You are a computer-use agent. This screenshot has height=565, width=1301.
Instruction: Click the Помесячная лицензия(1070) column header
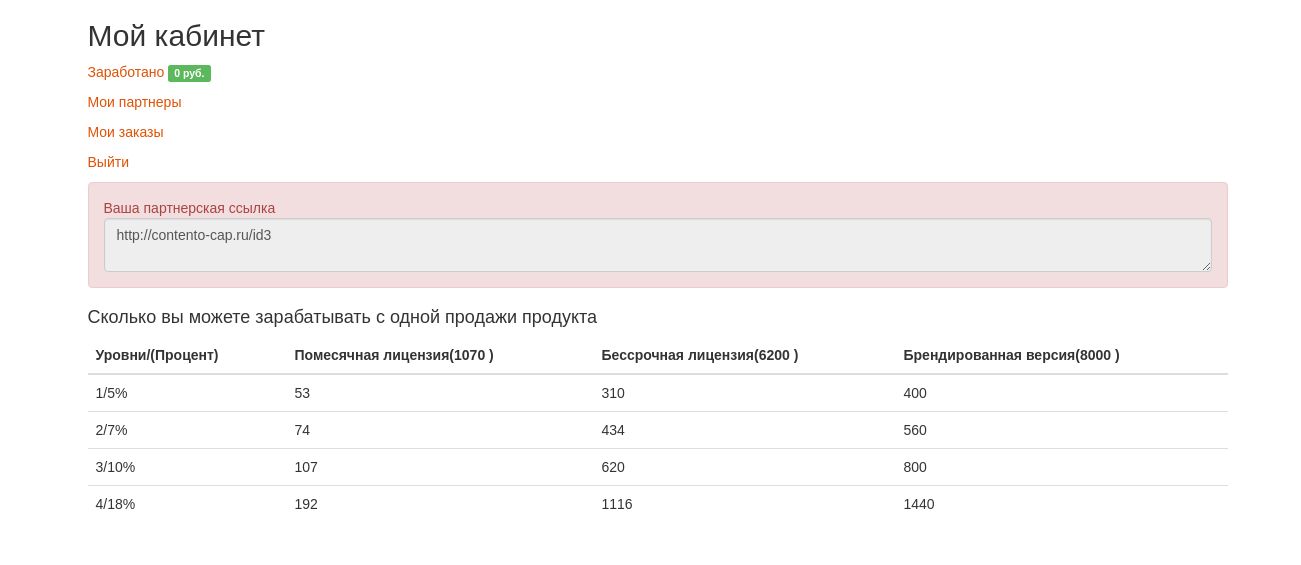[x=393, y=355]
